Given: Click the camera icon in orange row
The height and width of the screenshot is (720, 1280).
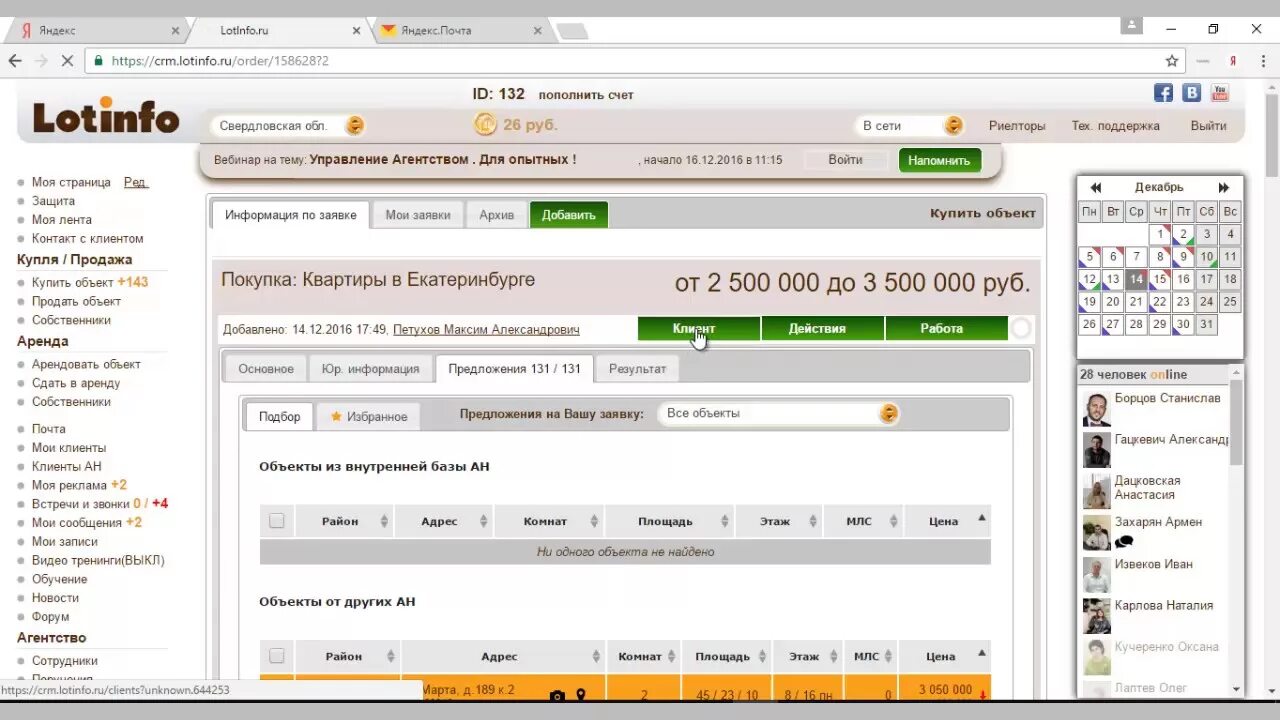Looking at the screenshot, I should [557, 695].
